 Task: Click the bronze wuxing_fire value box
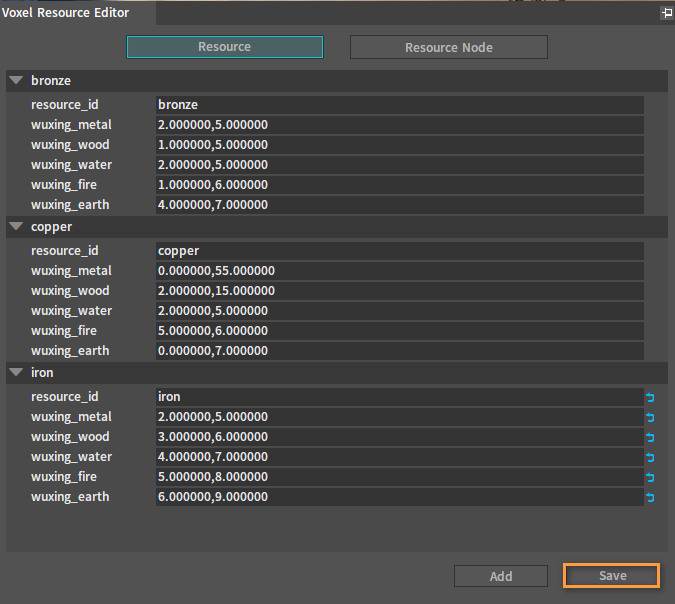(399, 185)
